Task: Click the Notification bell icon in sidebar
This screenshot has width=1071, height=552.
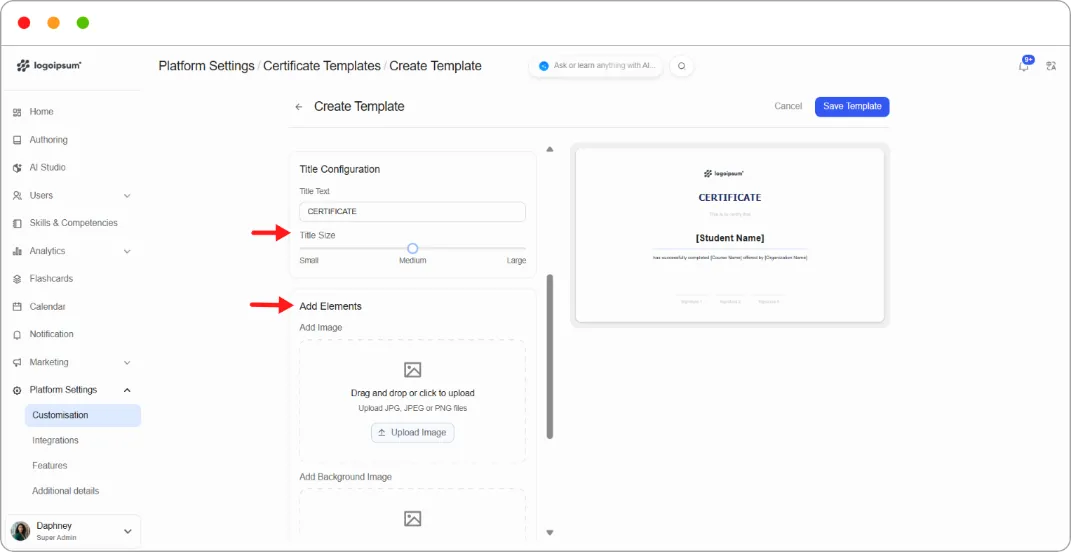Action: click(x=17, y=335)
